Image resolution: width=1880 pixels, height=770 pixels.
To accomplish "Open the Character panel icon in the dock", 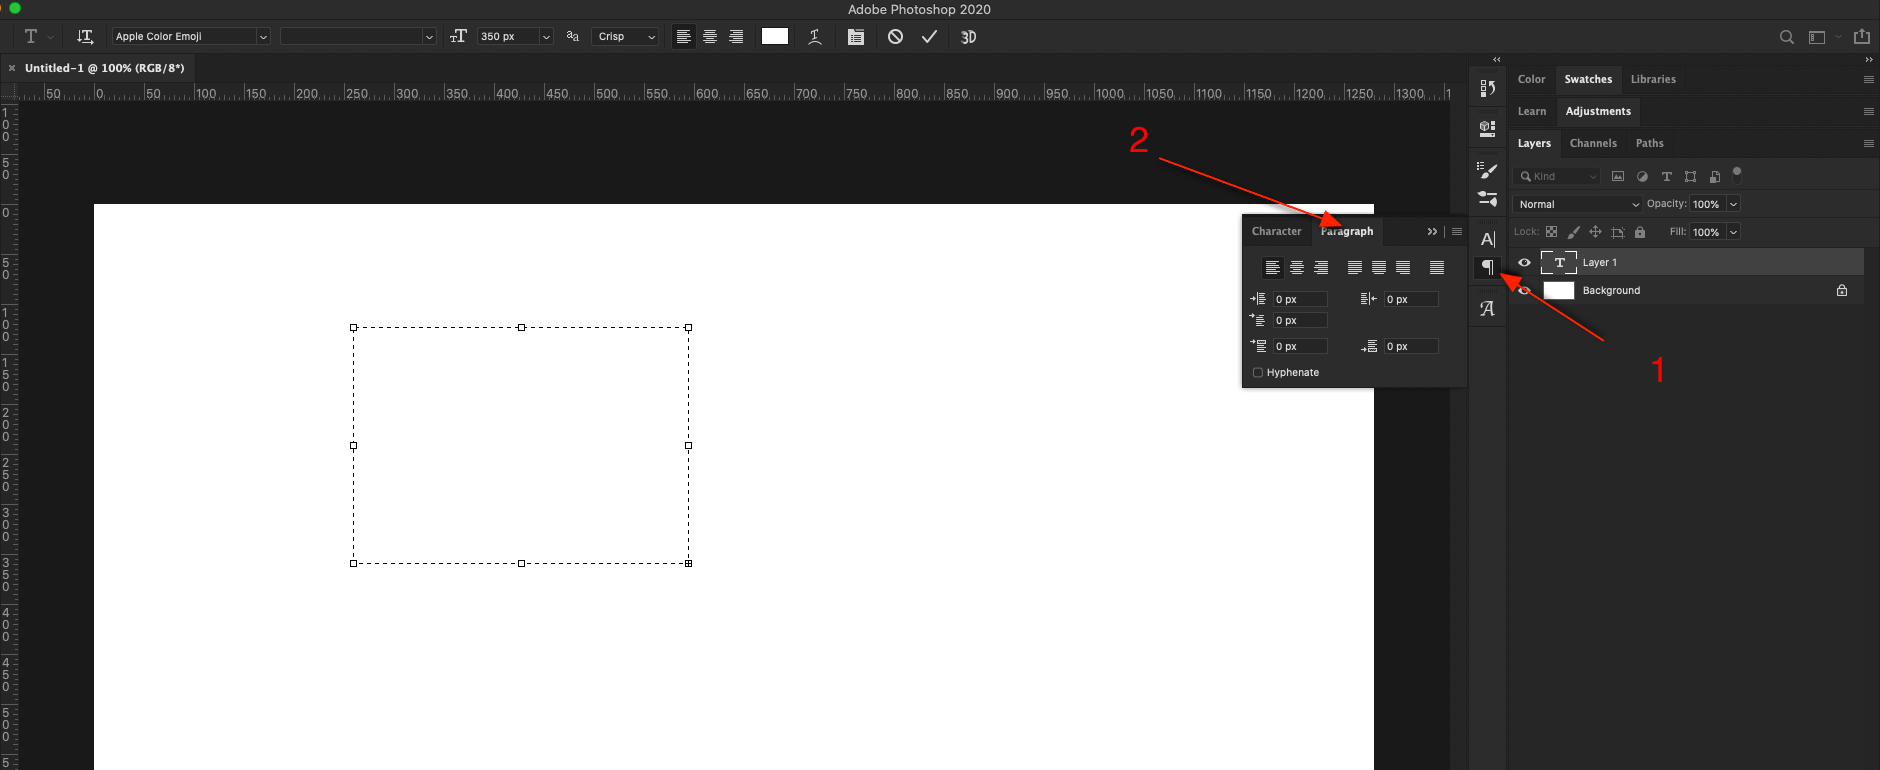I will [x=1488, y=239].
